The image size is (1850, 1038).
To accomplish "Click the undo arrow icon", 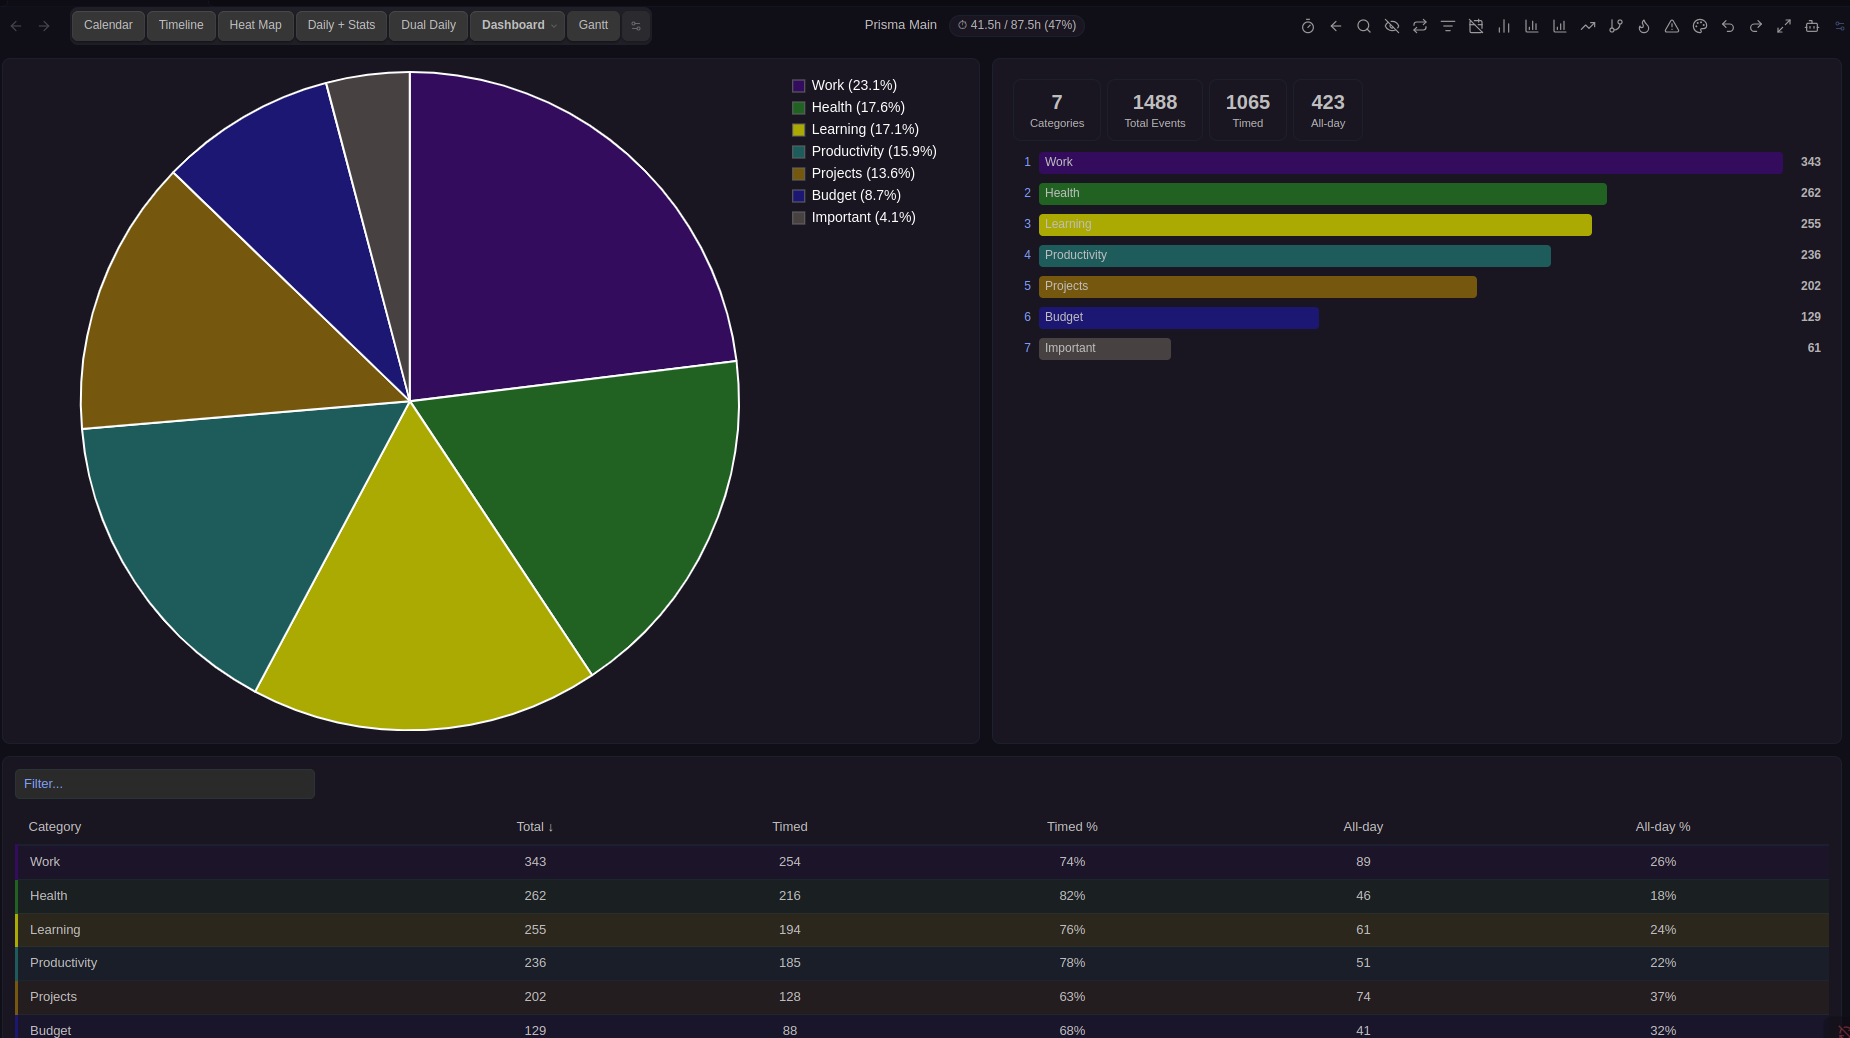I will point(1727,26).
